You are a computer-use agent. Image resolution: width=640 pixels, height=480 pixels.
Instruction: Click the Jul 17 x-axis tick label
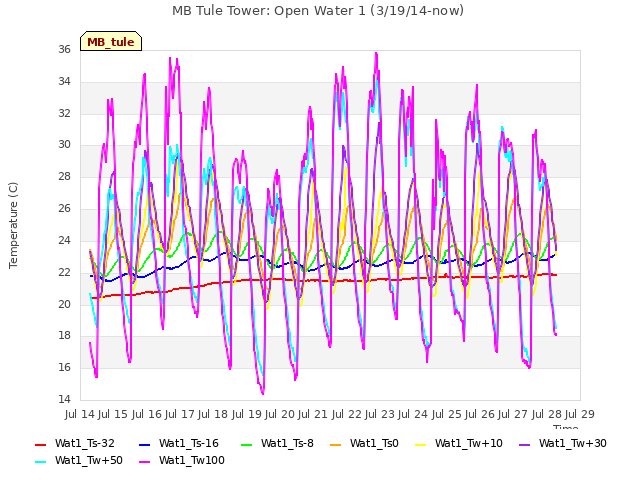point(180,414)
